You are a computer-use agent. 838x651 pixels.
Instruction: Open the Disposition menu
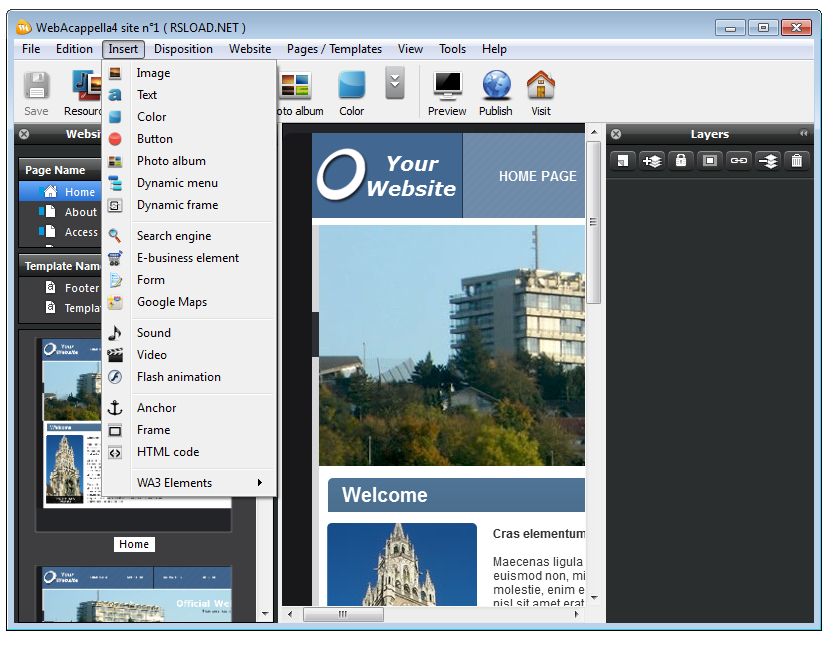[x=183, y=49]
